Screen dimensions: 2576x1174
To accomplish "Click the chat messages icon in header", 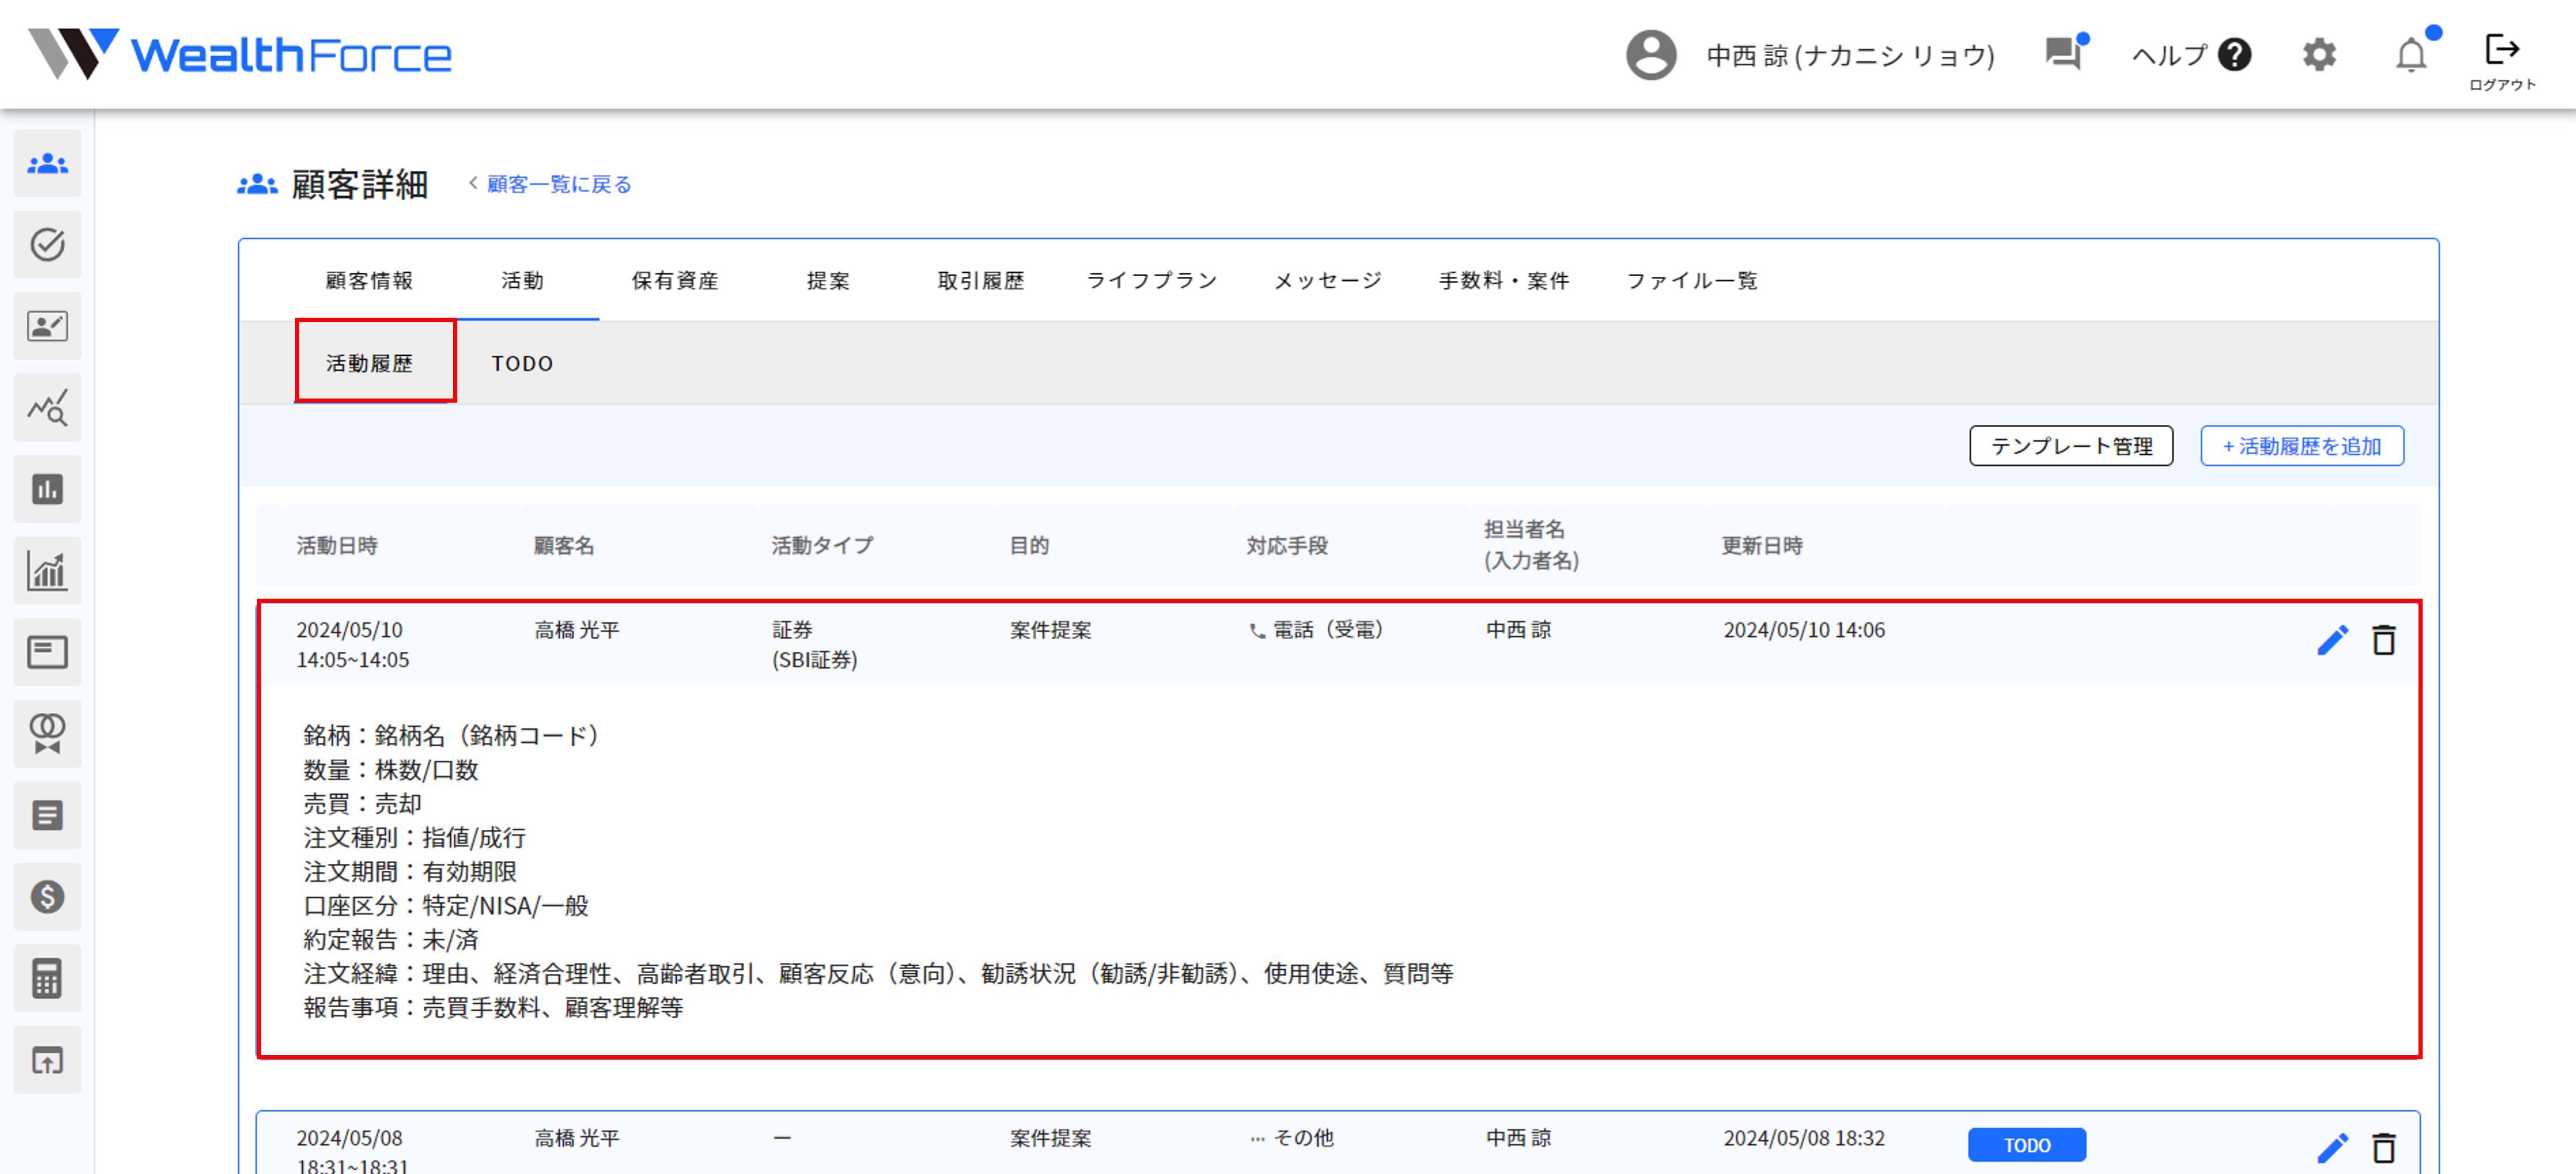I will tap(2063, 53).
